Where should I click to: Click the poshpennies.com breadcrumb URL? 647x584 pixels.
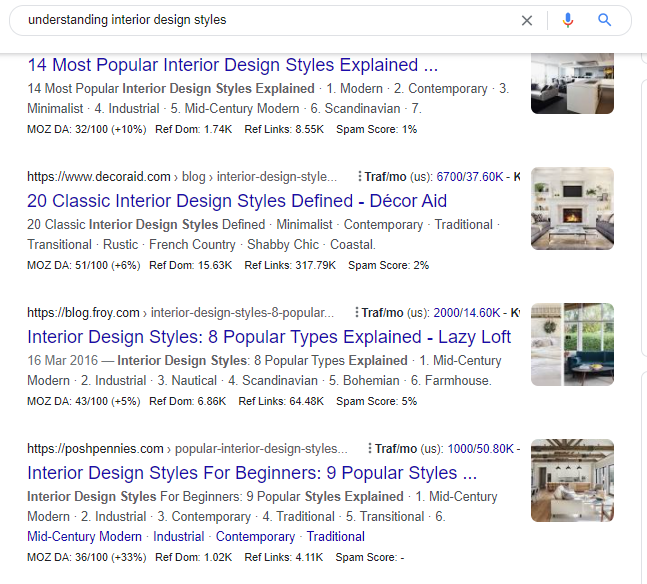[x=187, y=448]
